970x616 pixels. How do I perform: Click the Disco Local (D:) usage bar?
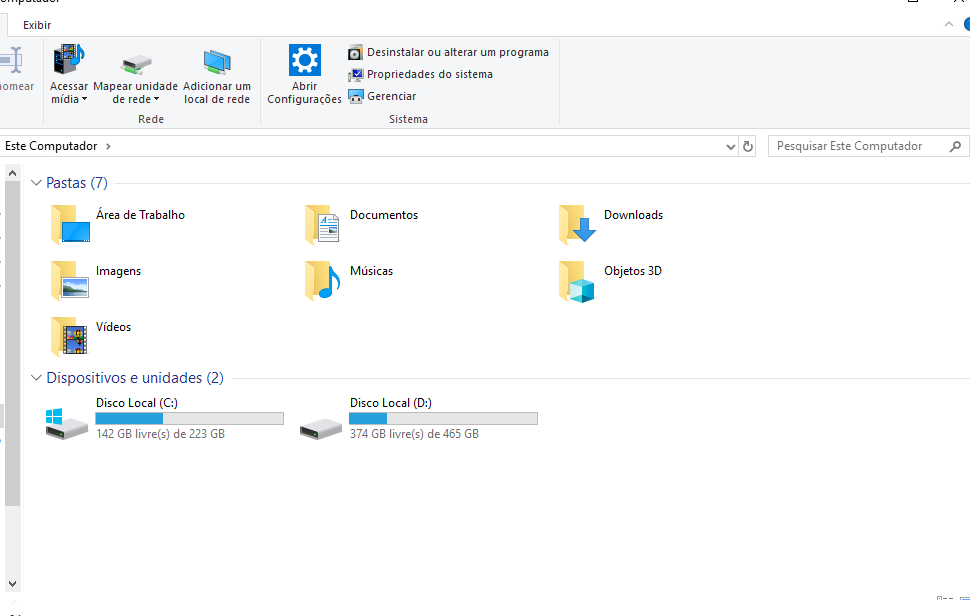pos(443,419)
